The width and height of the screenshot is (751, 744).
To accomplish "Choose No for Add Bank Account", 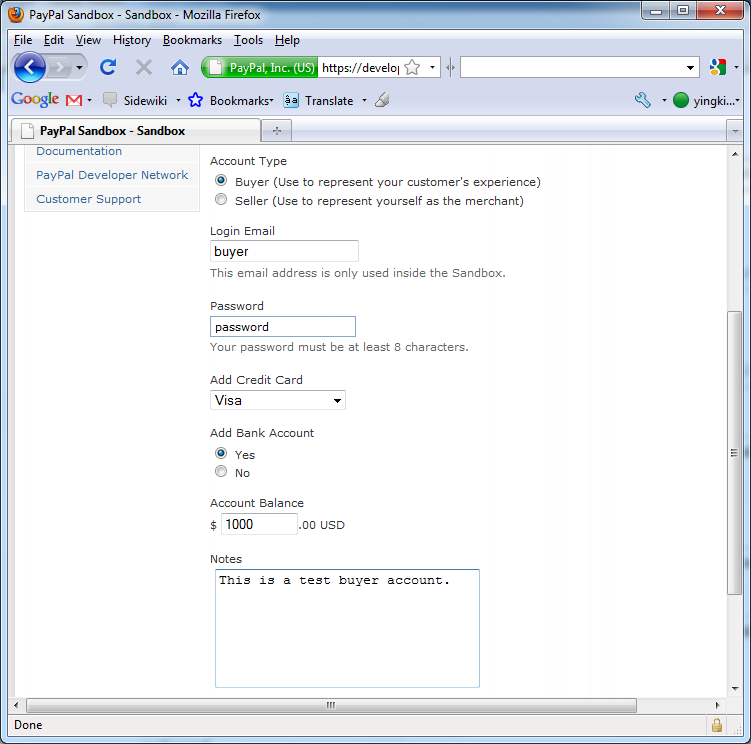I will [222, 472].
